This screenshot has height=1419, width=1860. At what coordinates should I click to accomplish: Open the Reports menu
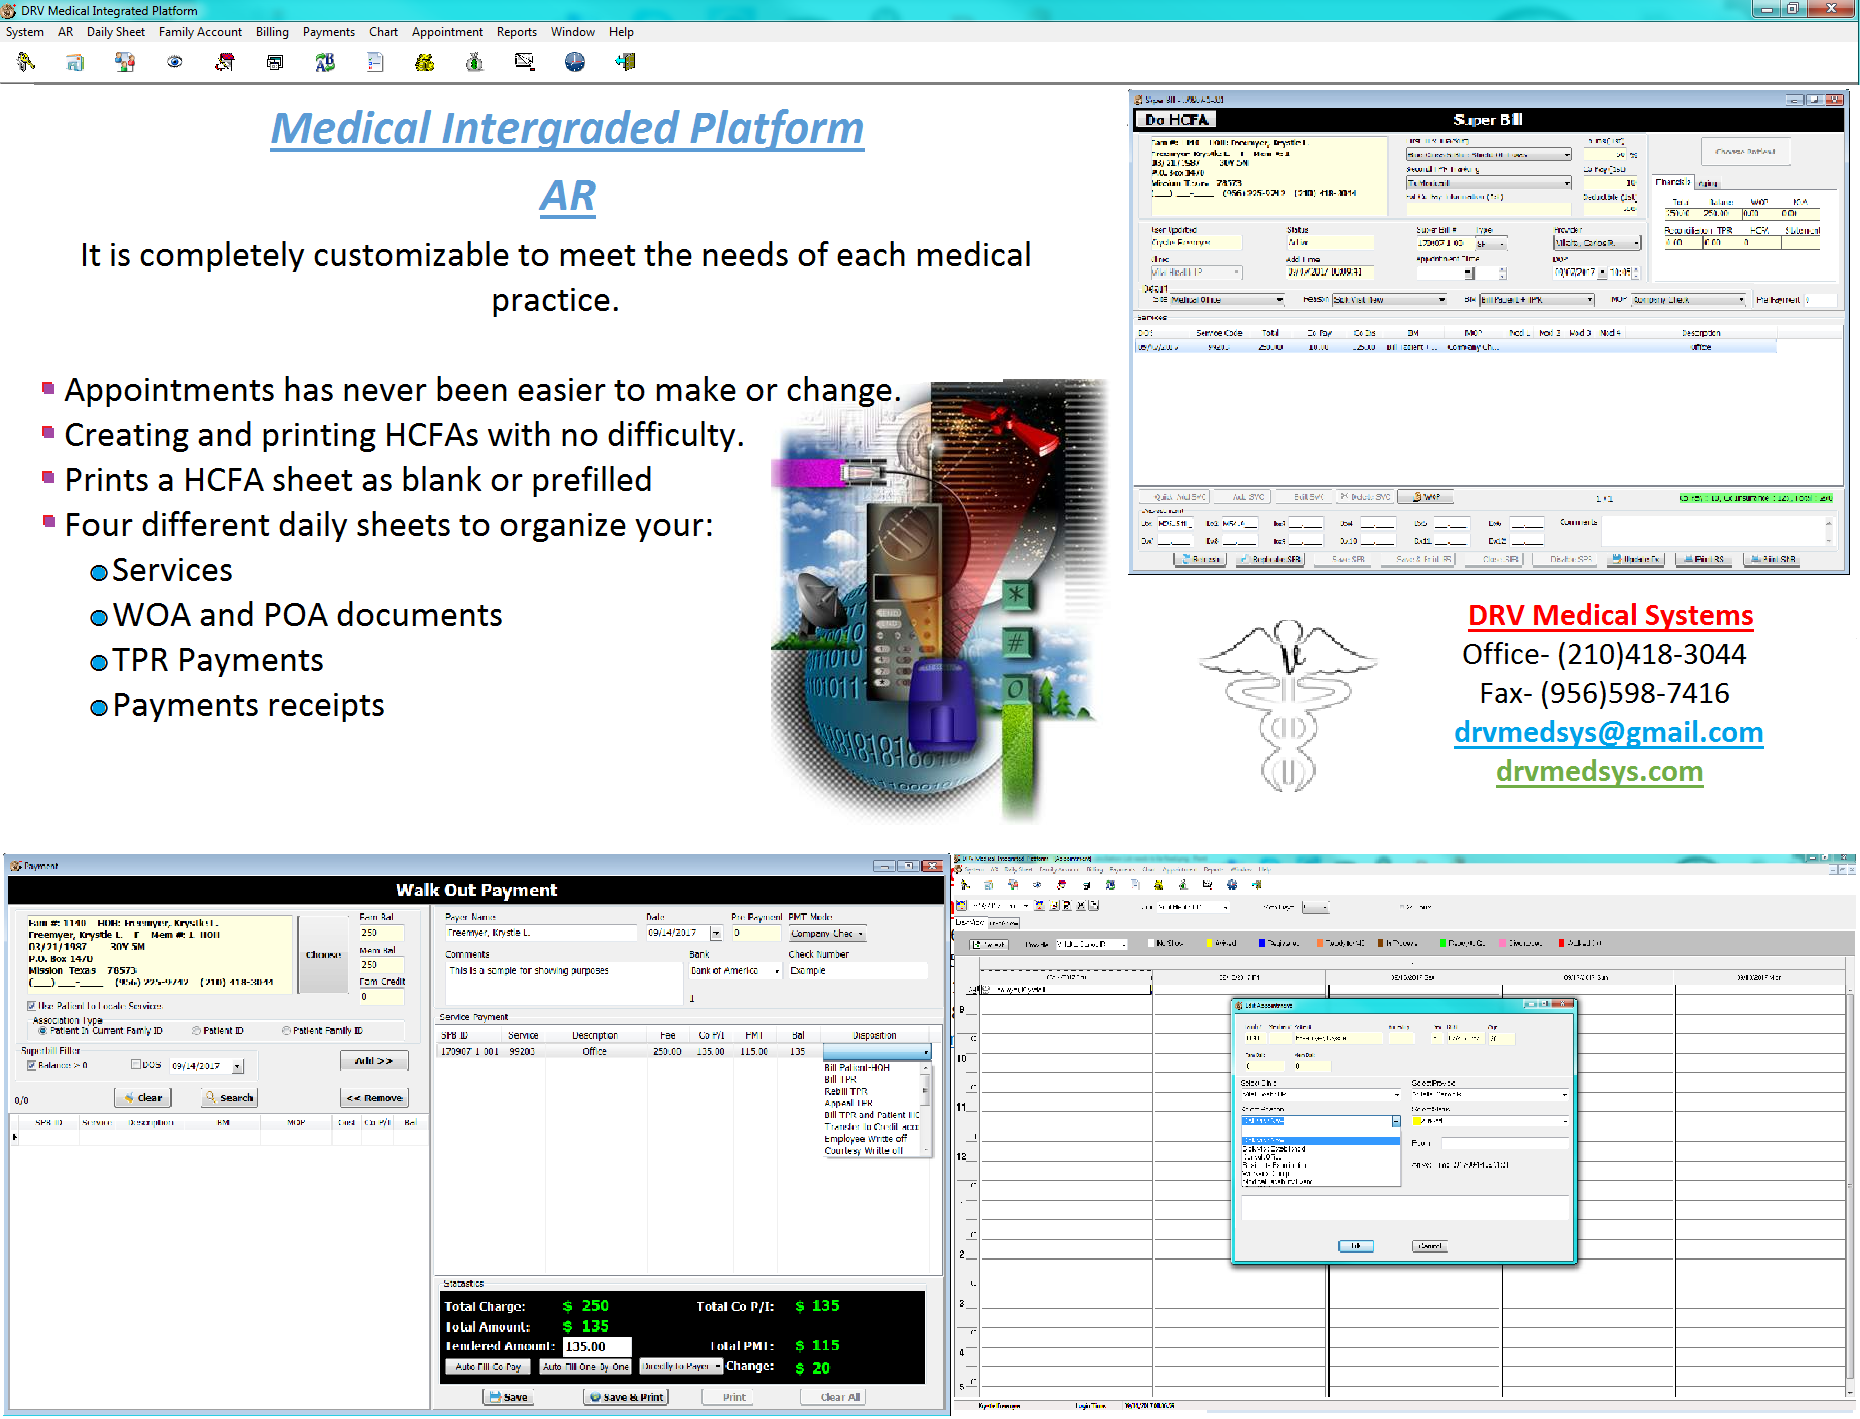click(x=517, y=32)
